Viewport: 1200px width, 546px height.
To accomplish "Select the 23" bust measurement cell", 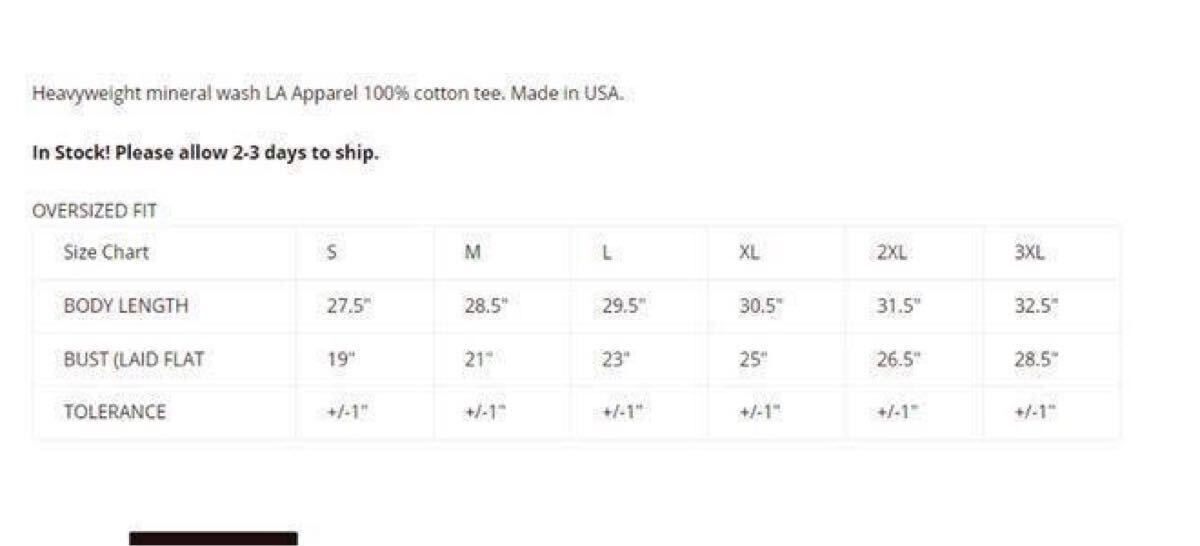I will (x=617, y=359).
